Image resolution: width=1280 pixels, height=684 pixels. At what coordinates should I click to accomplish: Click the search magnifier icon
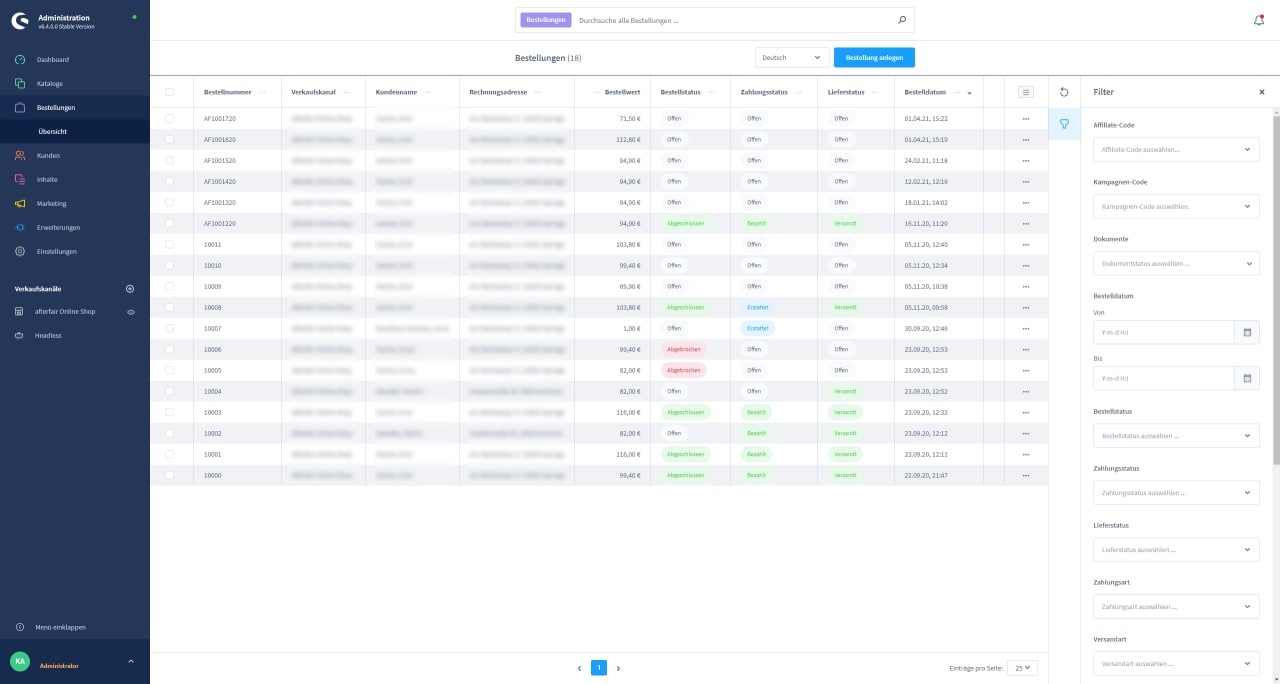[901, 20]
